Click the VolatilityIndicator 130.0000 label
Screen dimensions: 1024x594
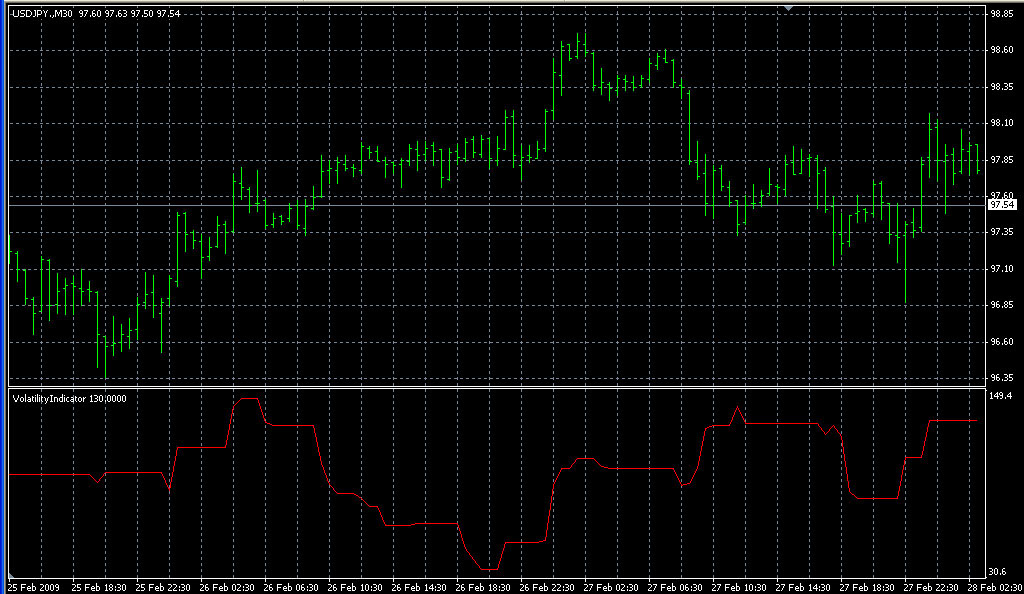pyautogui.click(x=70, y=398)
